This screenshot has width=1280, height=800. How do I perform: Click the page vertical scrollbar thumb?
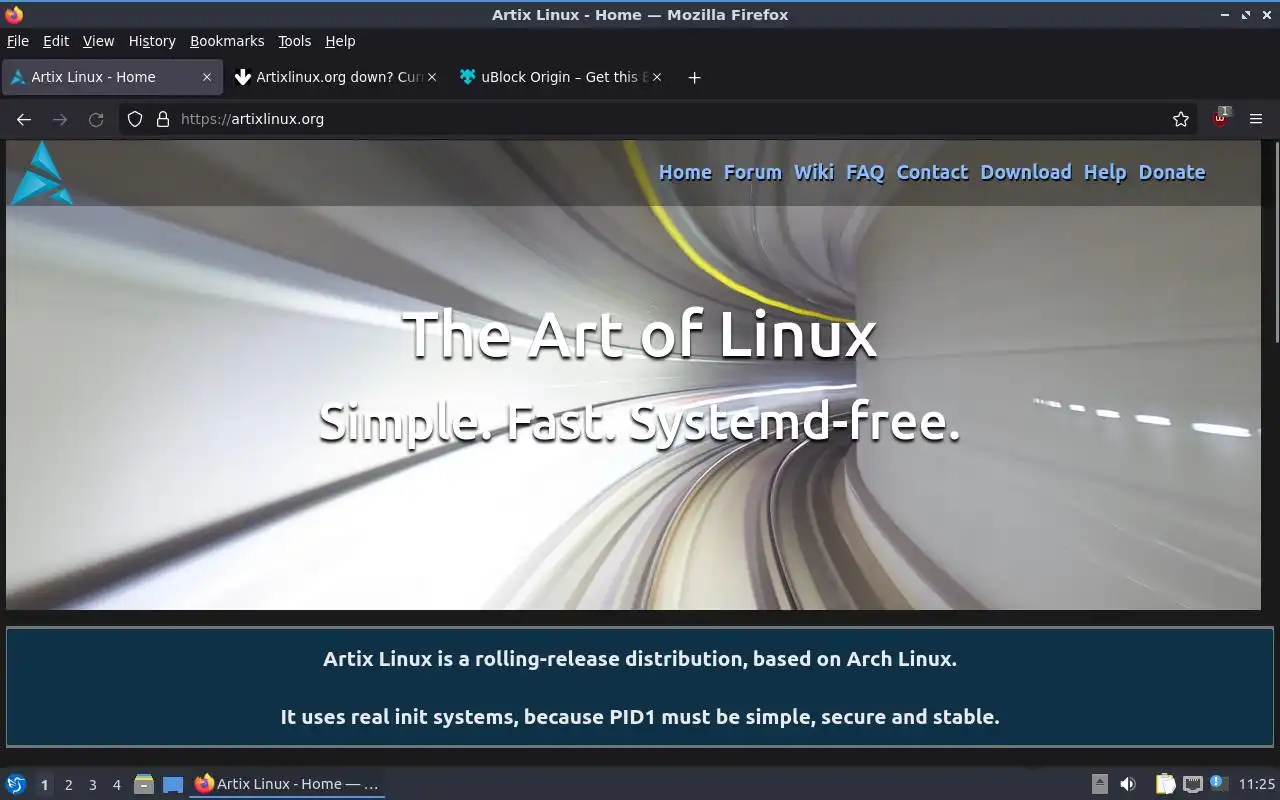click(x=1277, y=243)
